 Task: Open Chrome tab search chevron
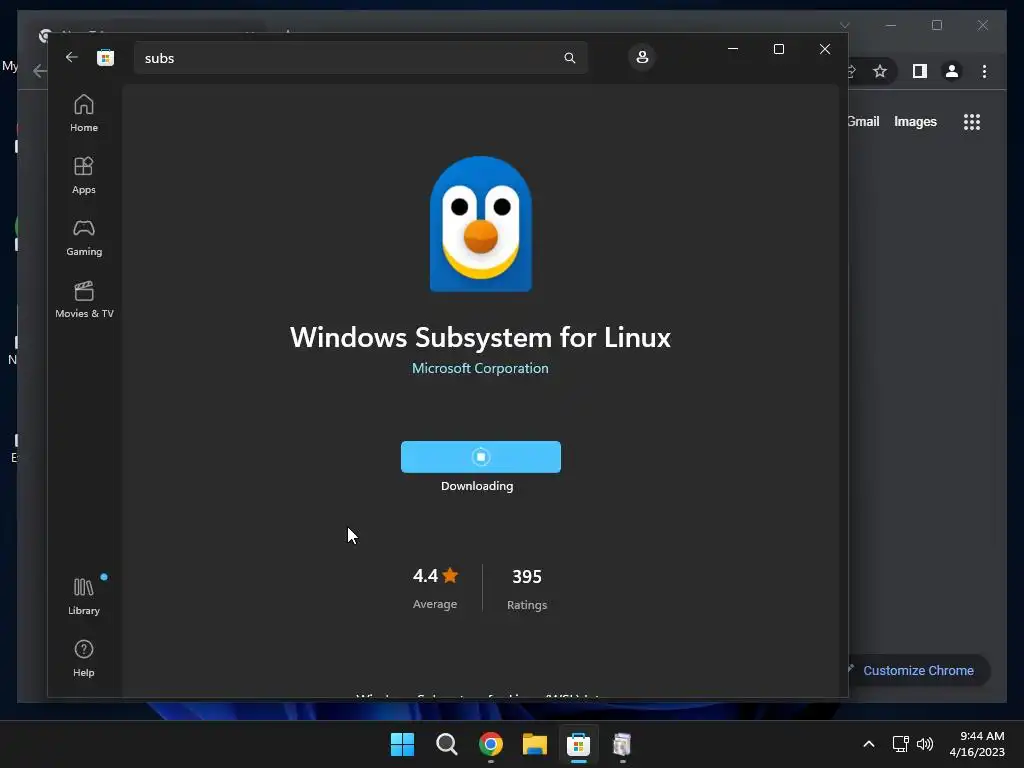[x=844, y=25]
